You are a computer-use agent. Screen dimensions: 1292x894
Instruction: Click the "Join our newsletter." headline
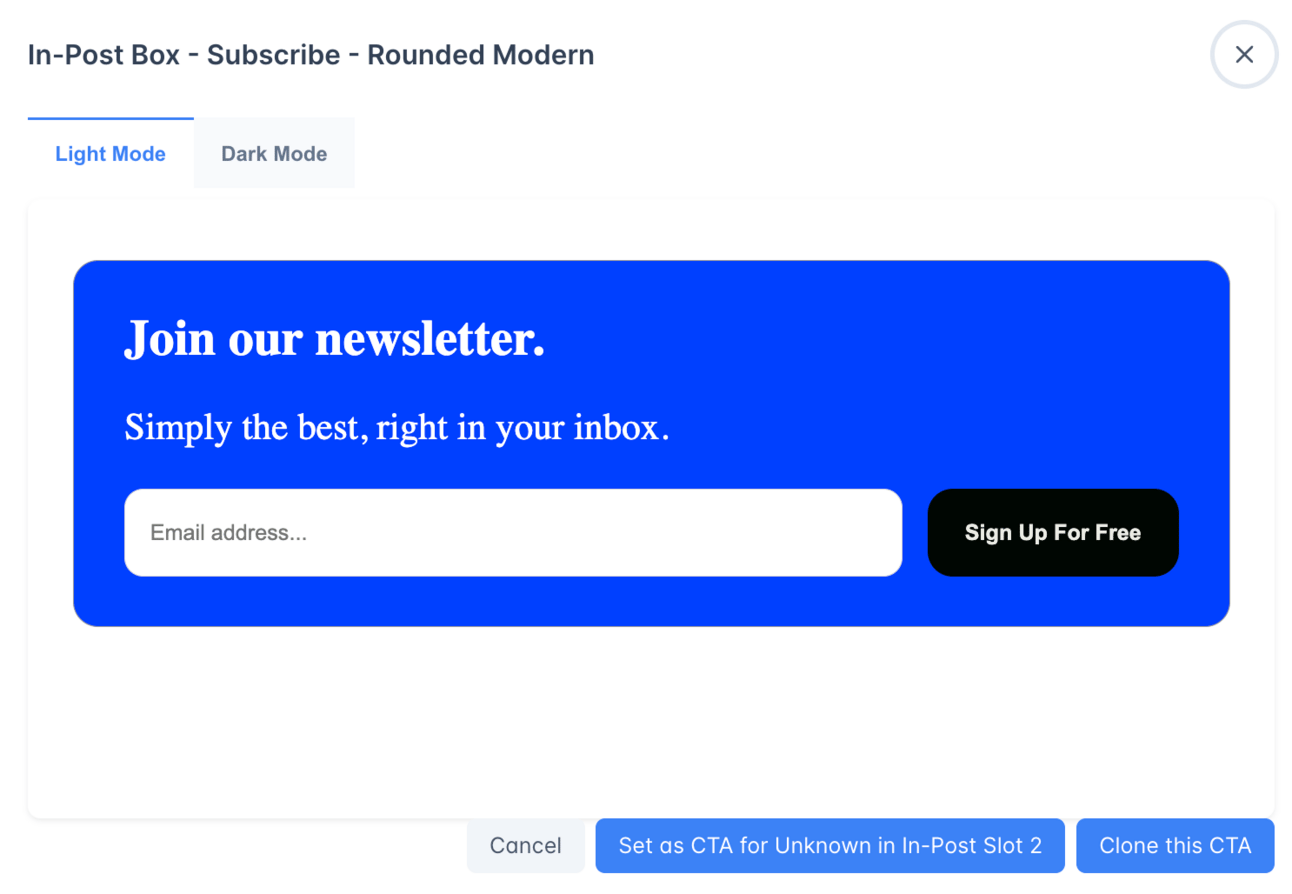click(x=334, y=339)
